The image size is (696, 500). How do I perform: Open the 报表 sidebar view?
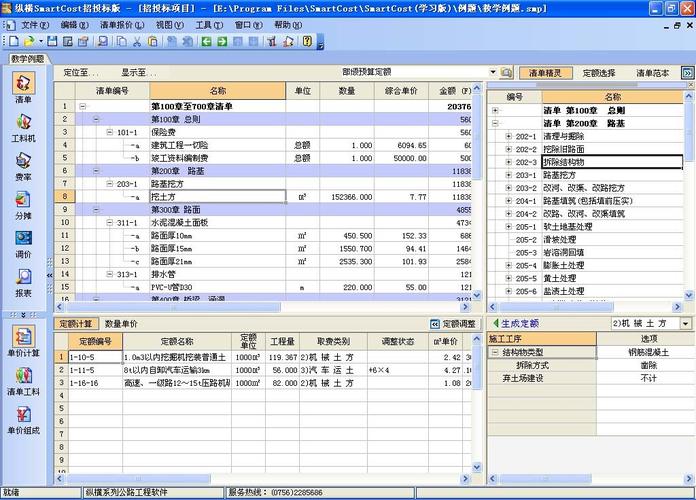[x=23, y=282]
